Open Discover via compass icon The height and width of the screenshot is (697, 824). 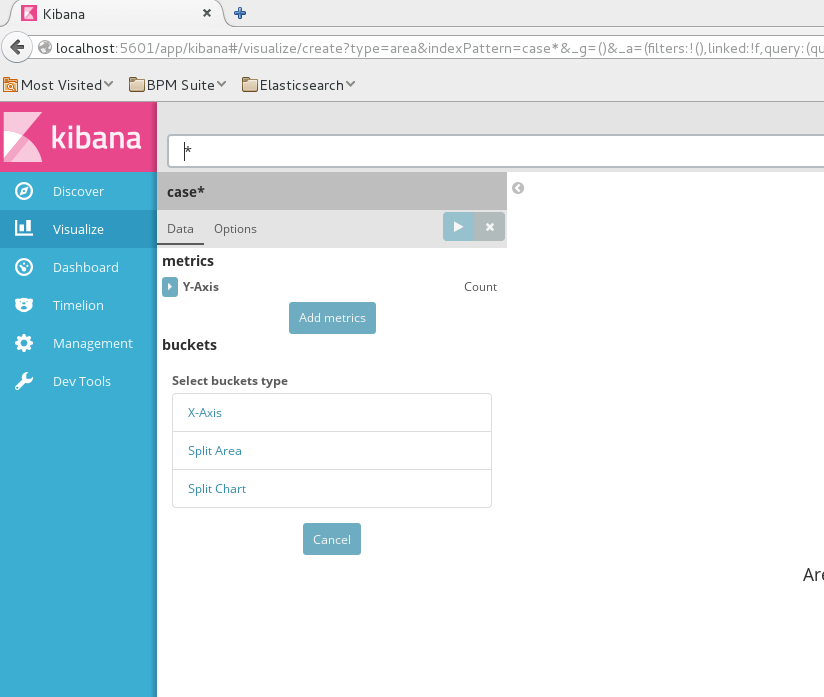point(24,191)
